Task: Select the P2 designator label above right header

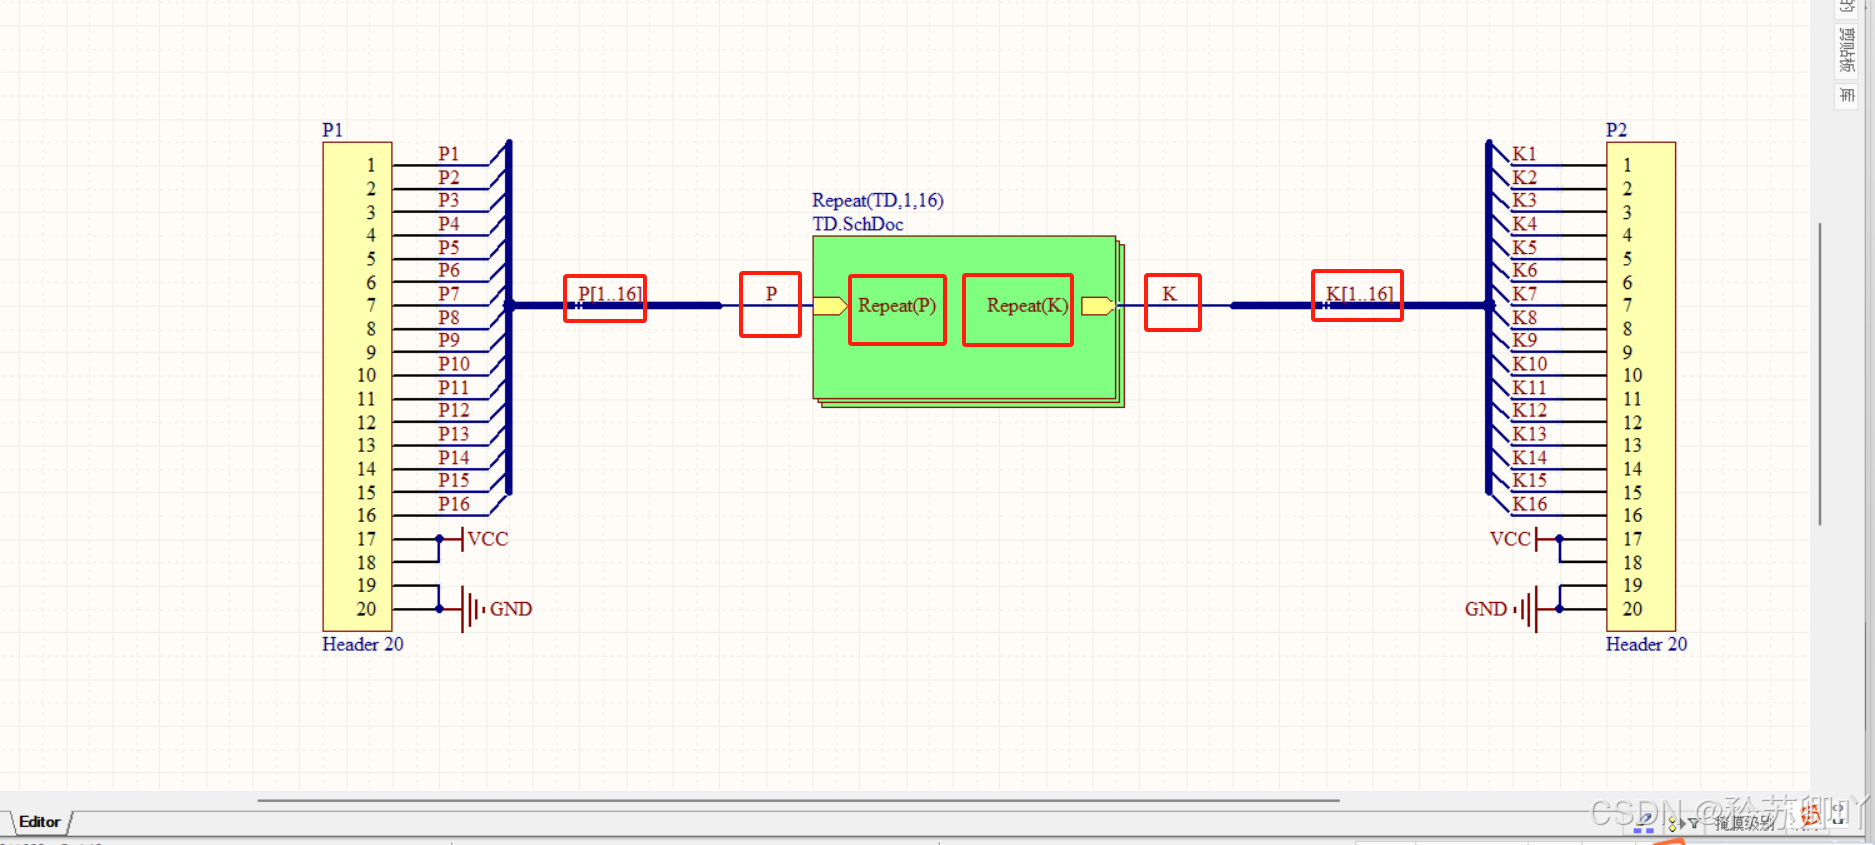Action: point(1616,130)
